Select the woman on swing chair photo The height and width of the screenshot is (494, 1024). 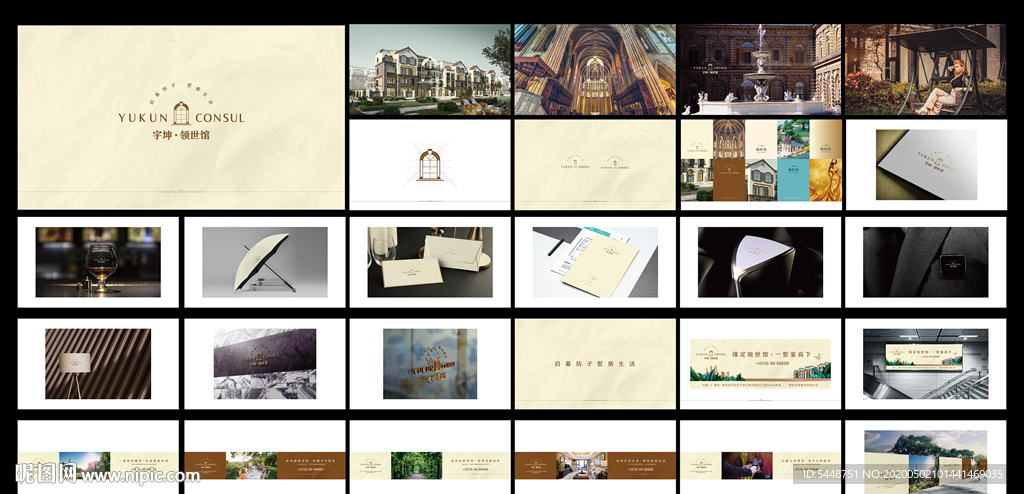(925, 70)
